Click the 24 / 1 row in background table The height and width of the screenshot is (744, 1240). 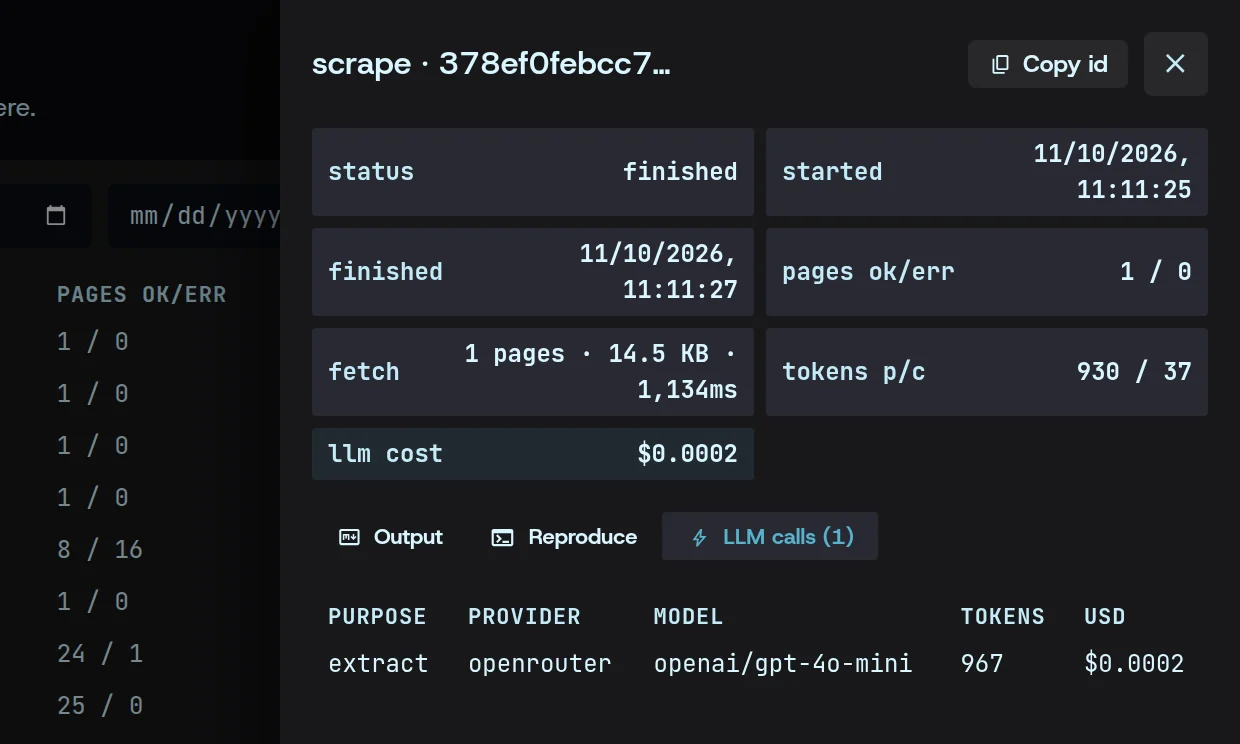click(100, 653)
